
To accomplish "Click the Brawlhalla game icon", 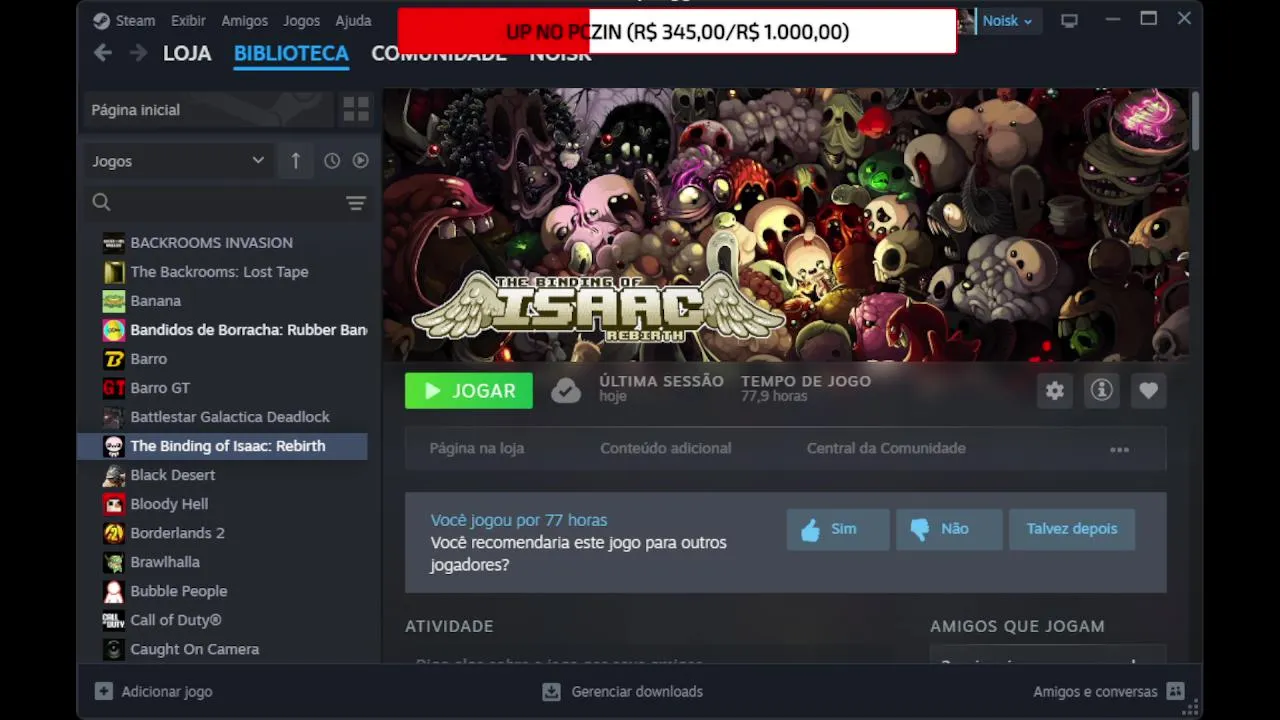I will [x=114, y=562].
